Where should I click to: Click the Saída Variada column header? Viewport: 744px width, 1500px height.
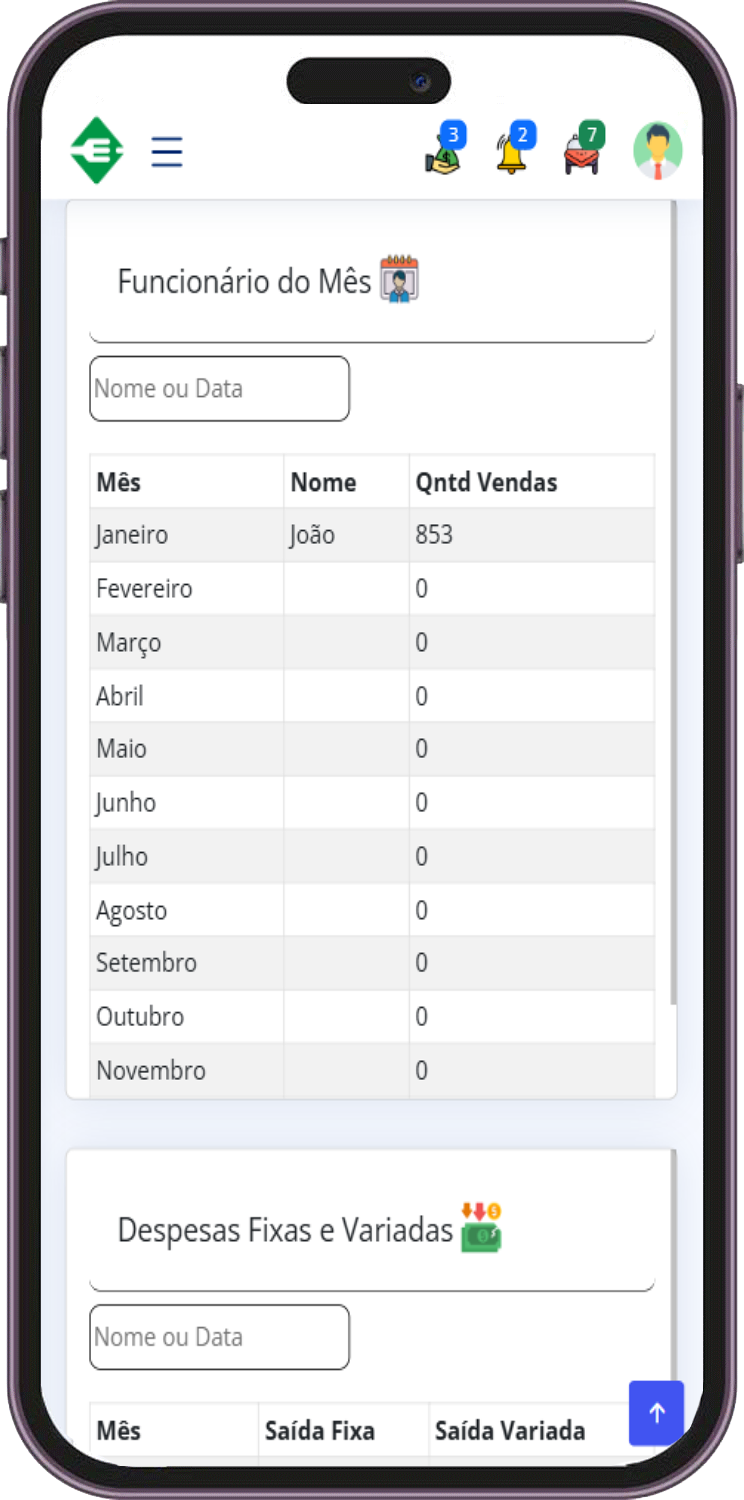click(x=510, y=1431)
